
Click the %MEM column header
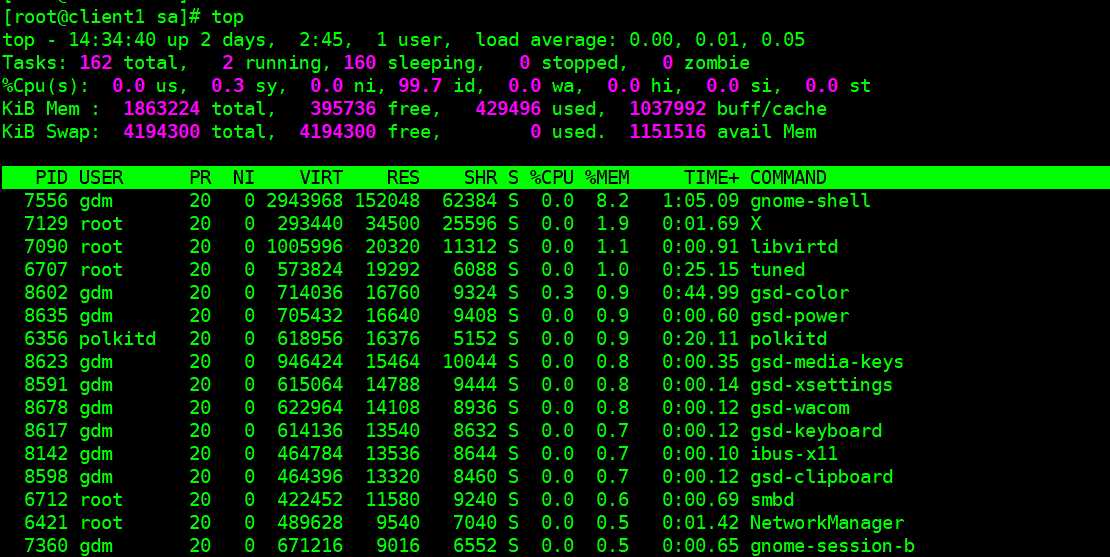pos(607,178)
